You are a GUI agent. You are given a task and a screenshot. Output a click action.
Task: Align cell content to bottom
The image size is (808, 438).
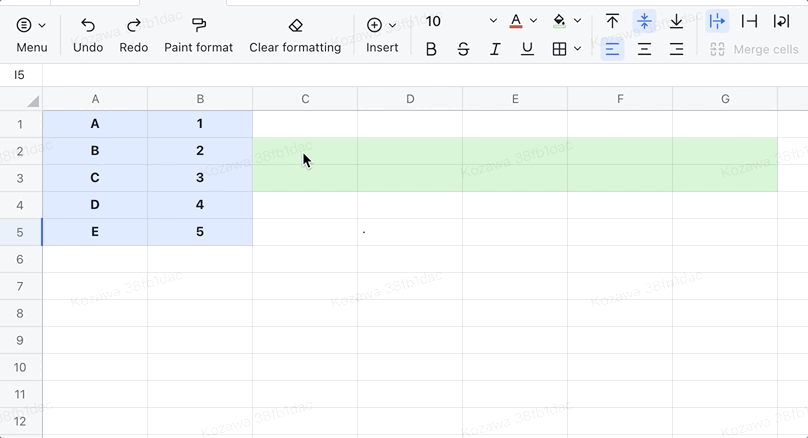pos(677,21)
